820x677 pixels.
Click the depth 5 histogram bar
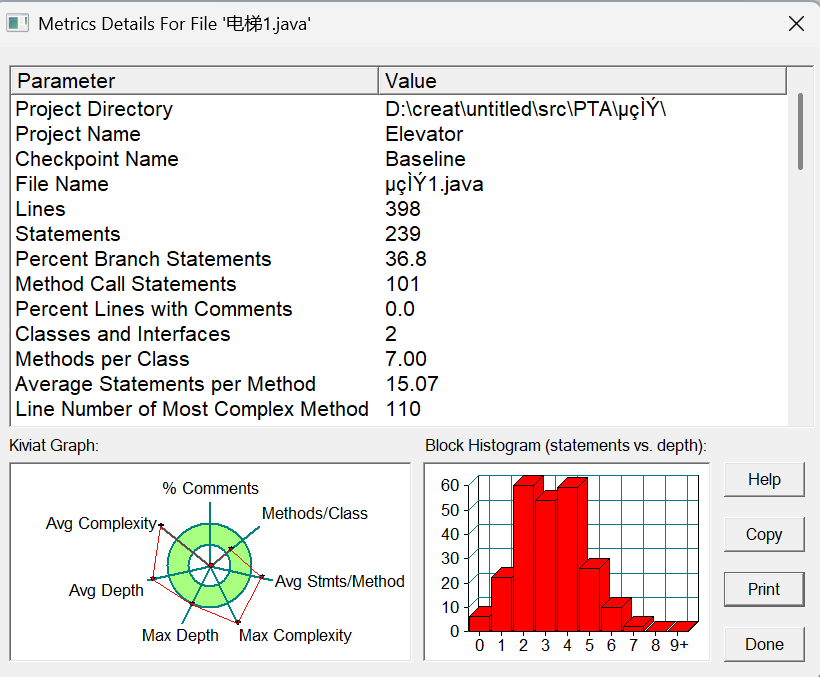click(590, 600)
